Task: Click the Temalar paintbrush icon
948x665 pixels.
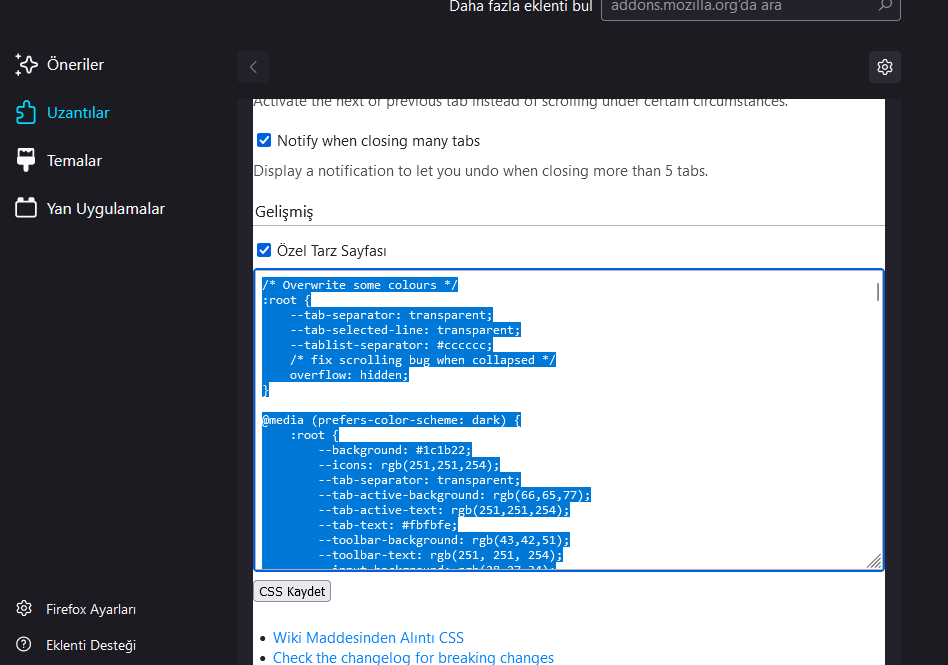Action: coord(26,161)
